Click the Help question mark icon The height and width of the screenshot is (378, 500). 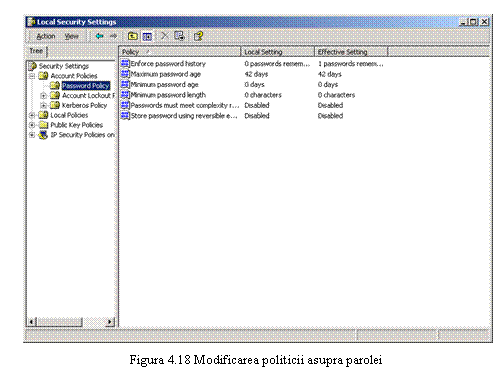point(198,36)
